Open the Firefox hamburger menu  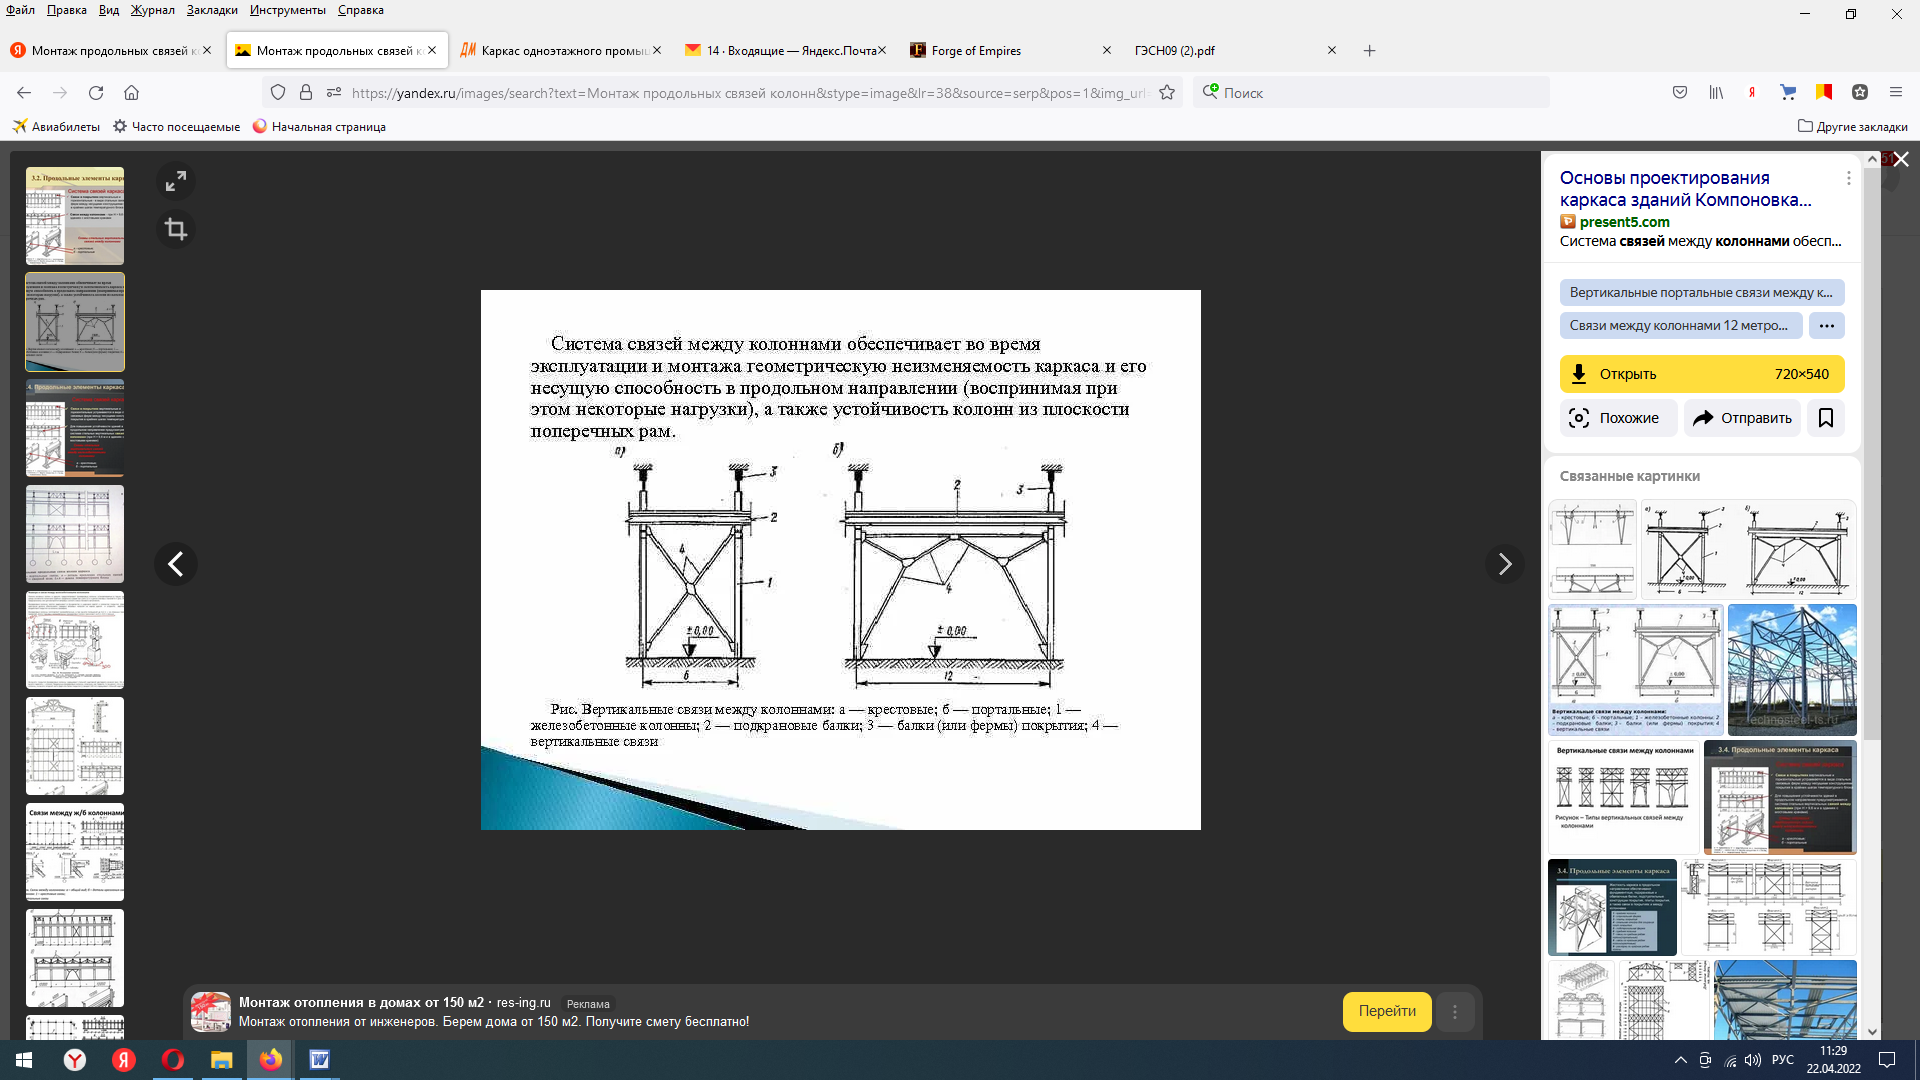click(1895, 93)
